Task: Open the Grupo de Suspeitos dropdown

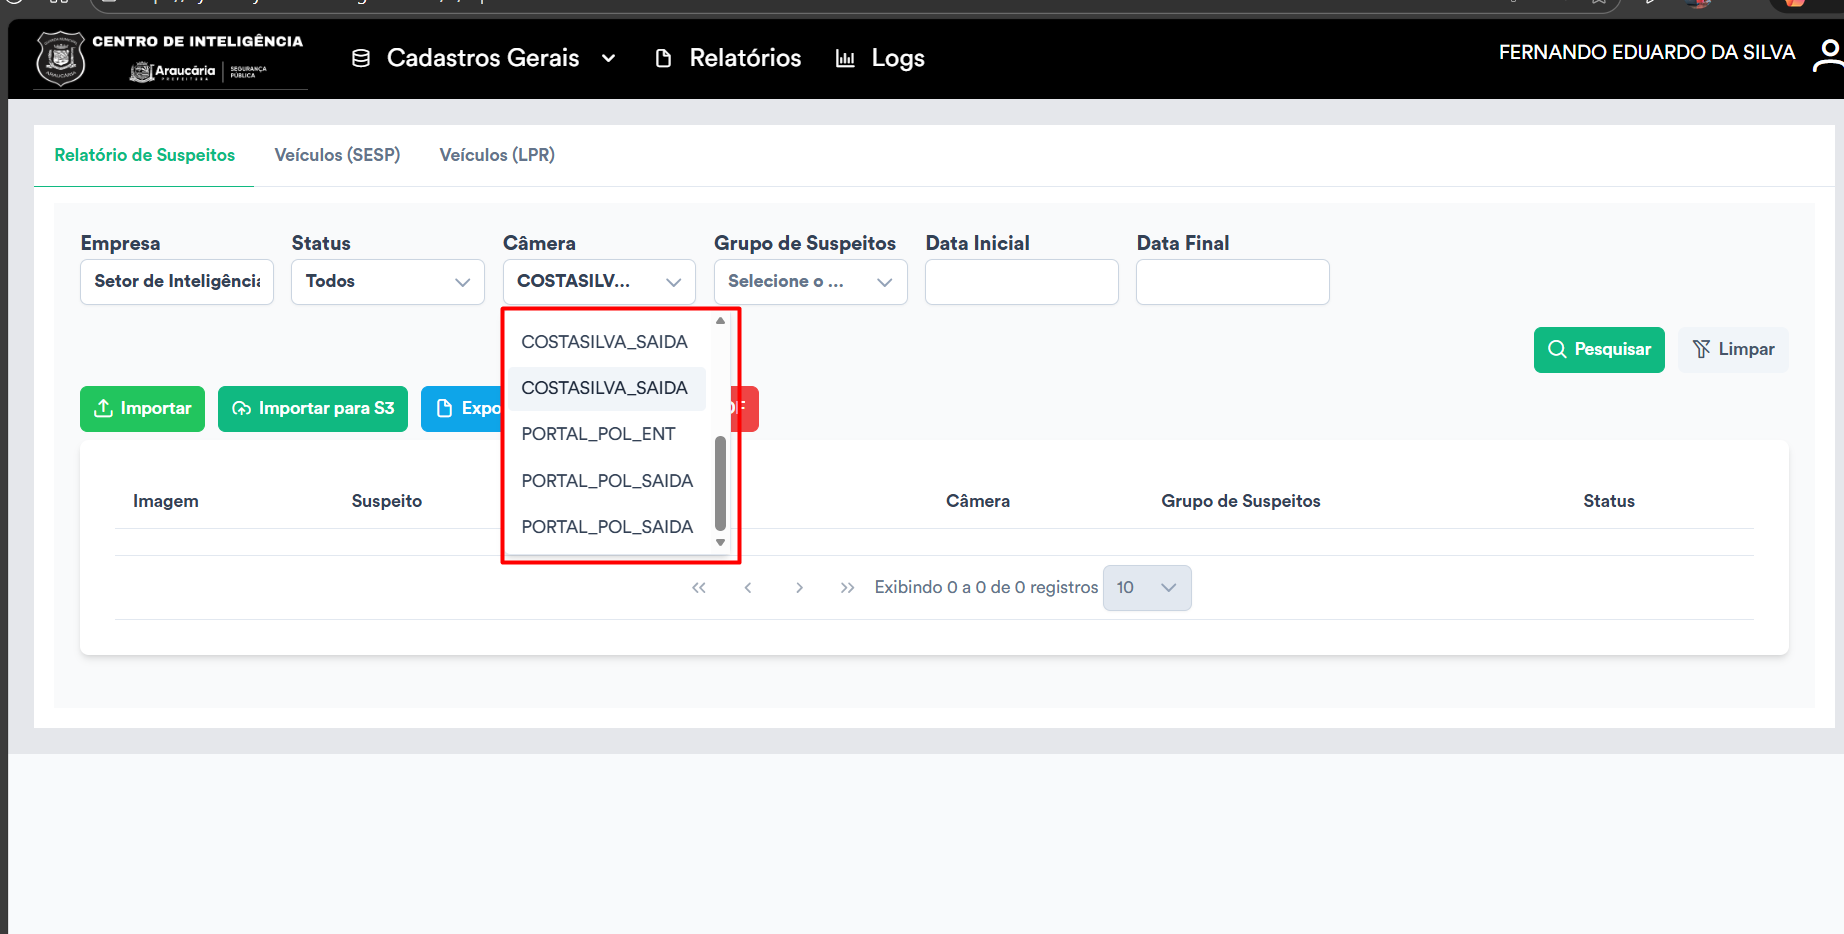Action: coord(810,282)
